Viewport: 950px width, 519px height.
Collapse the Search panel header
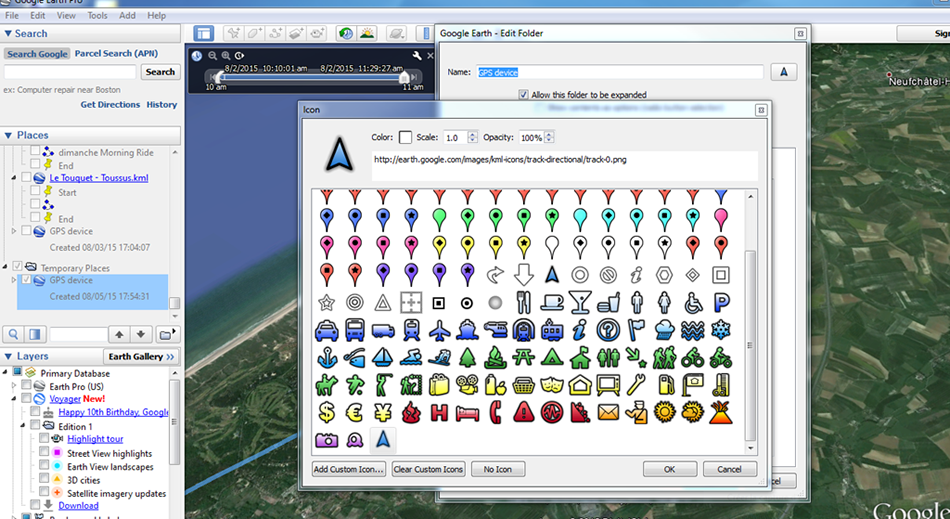click(x=7, y=34)
